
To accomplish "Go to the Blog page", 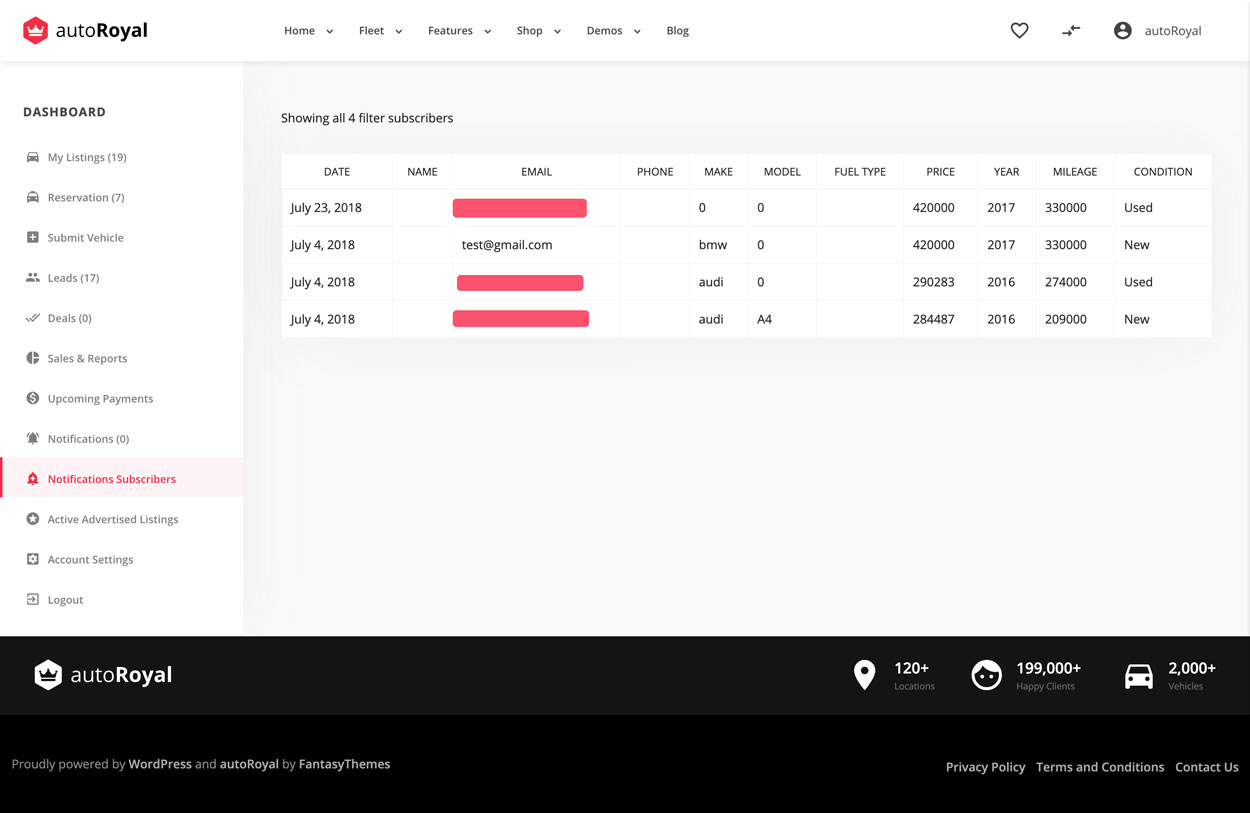I will click(x=678, y=31).
